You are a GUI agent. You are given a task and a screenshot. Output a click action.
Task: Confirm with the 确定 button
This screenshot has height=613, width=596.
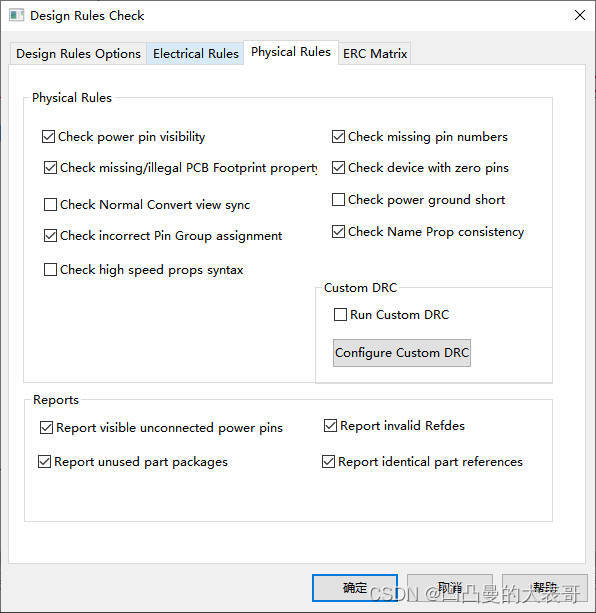pos(355,588)
